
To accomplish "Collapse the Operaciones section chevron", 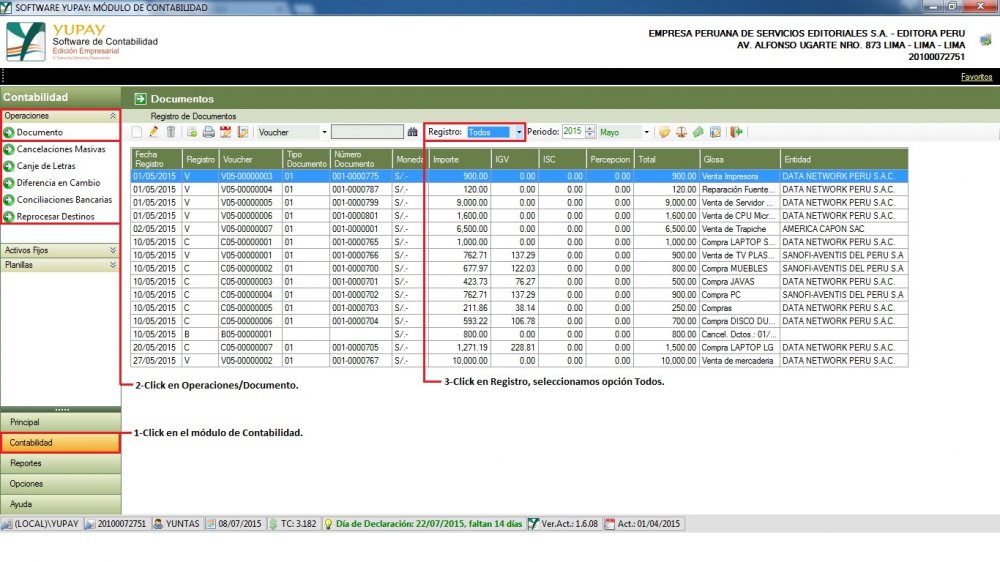I will [113, 116].
